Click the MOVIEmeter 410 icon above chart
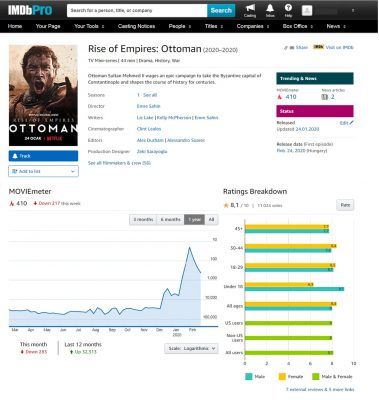379x400 pixels. pyautogui.click(x=12, y=203)
